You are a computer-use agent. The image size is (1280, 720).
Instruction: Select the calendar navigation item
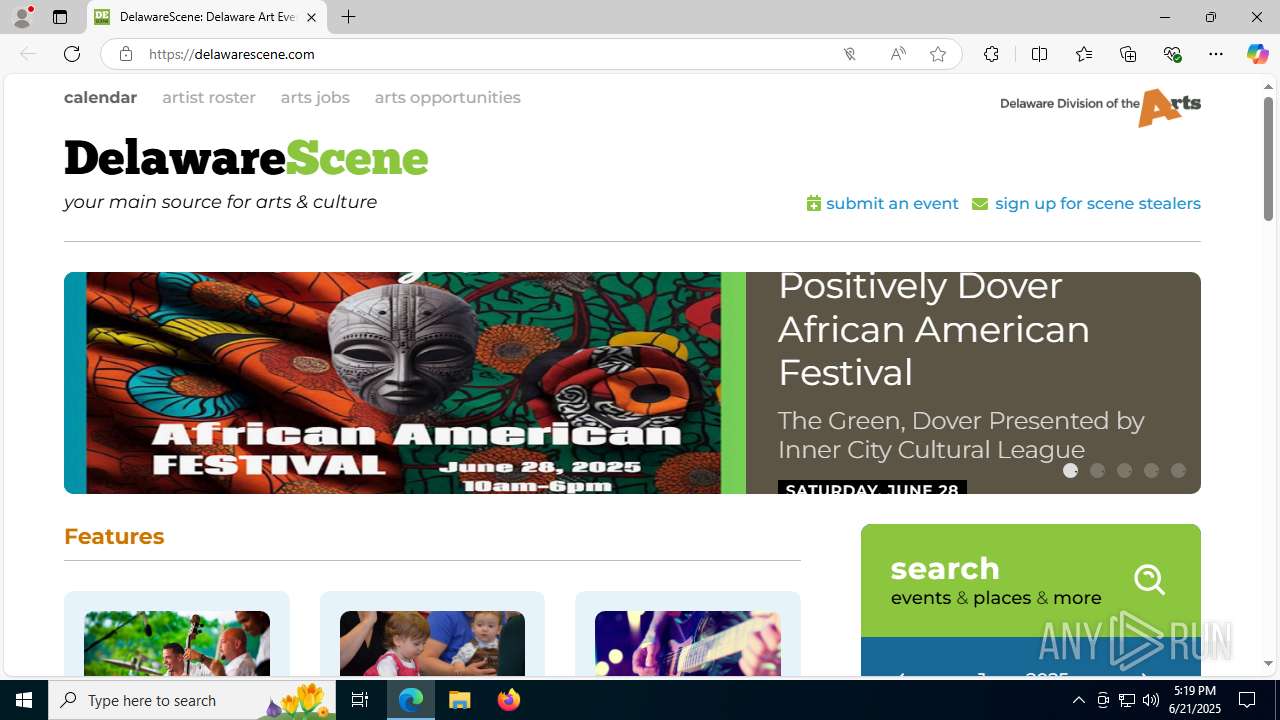(x=100, y=97)
